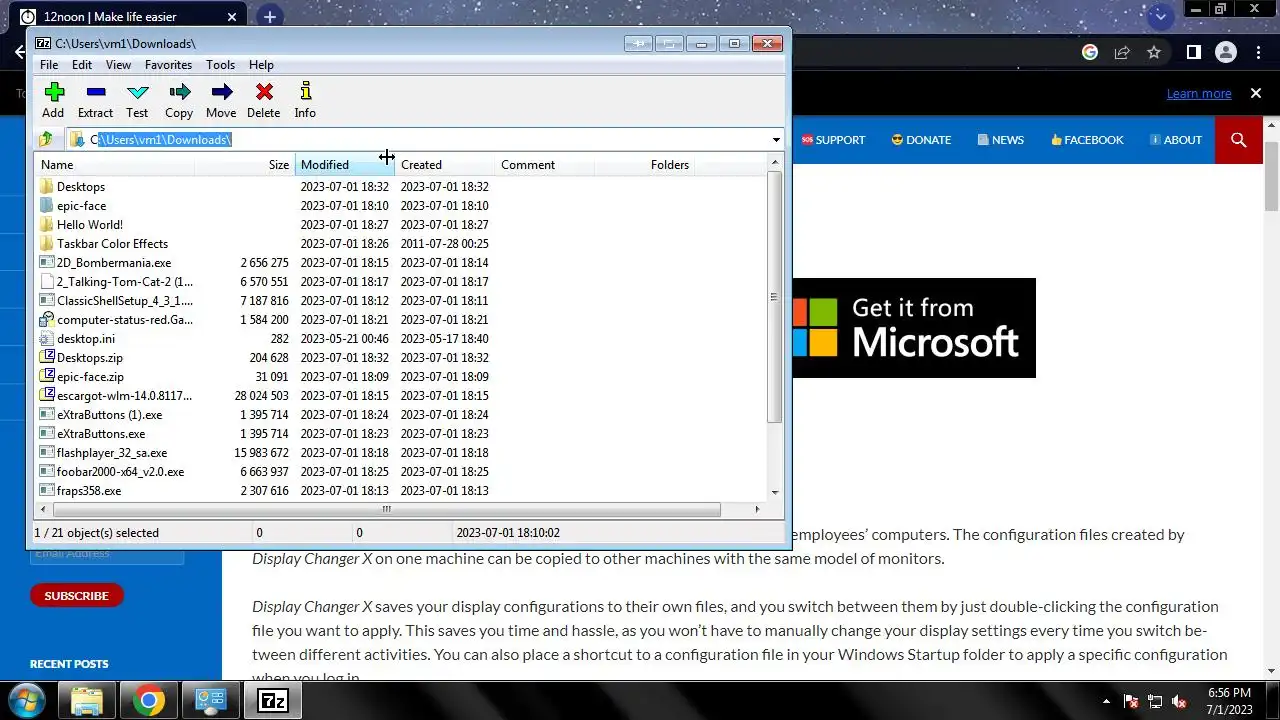Click the Extract toolbar icon
Screen dimensions: 1280x720
coord(96,92)
